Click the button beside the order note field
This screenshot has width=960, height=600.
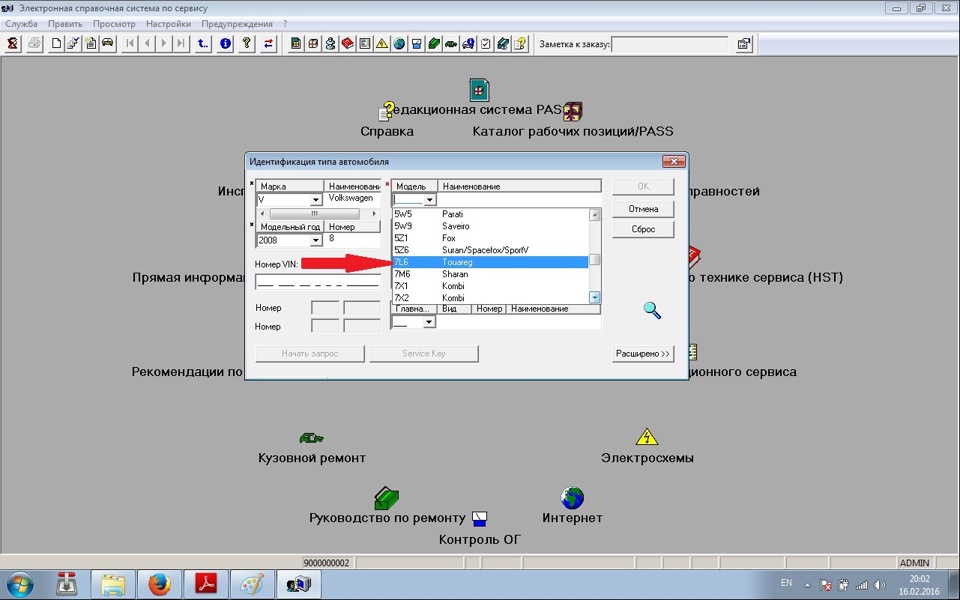[744, 43]
